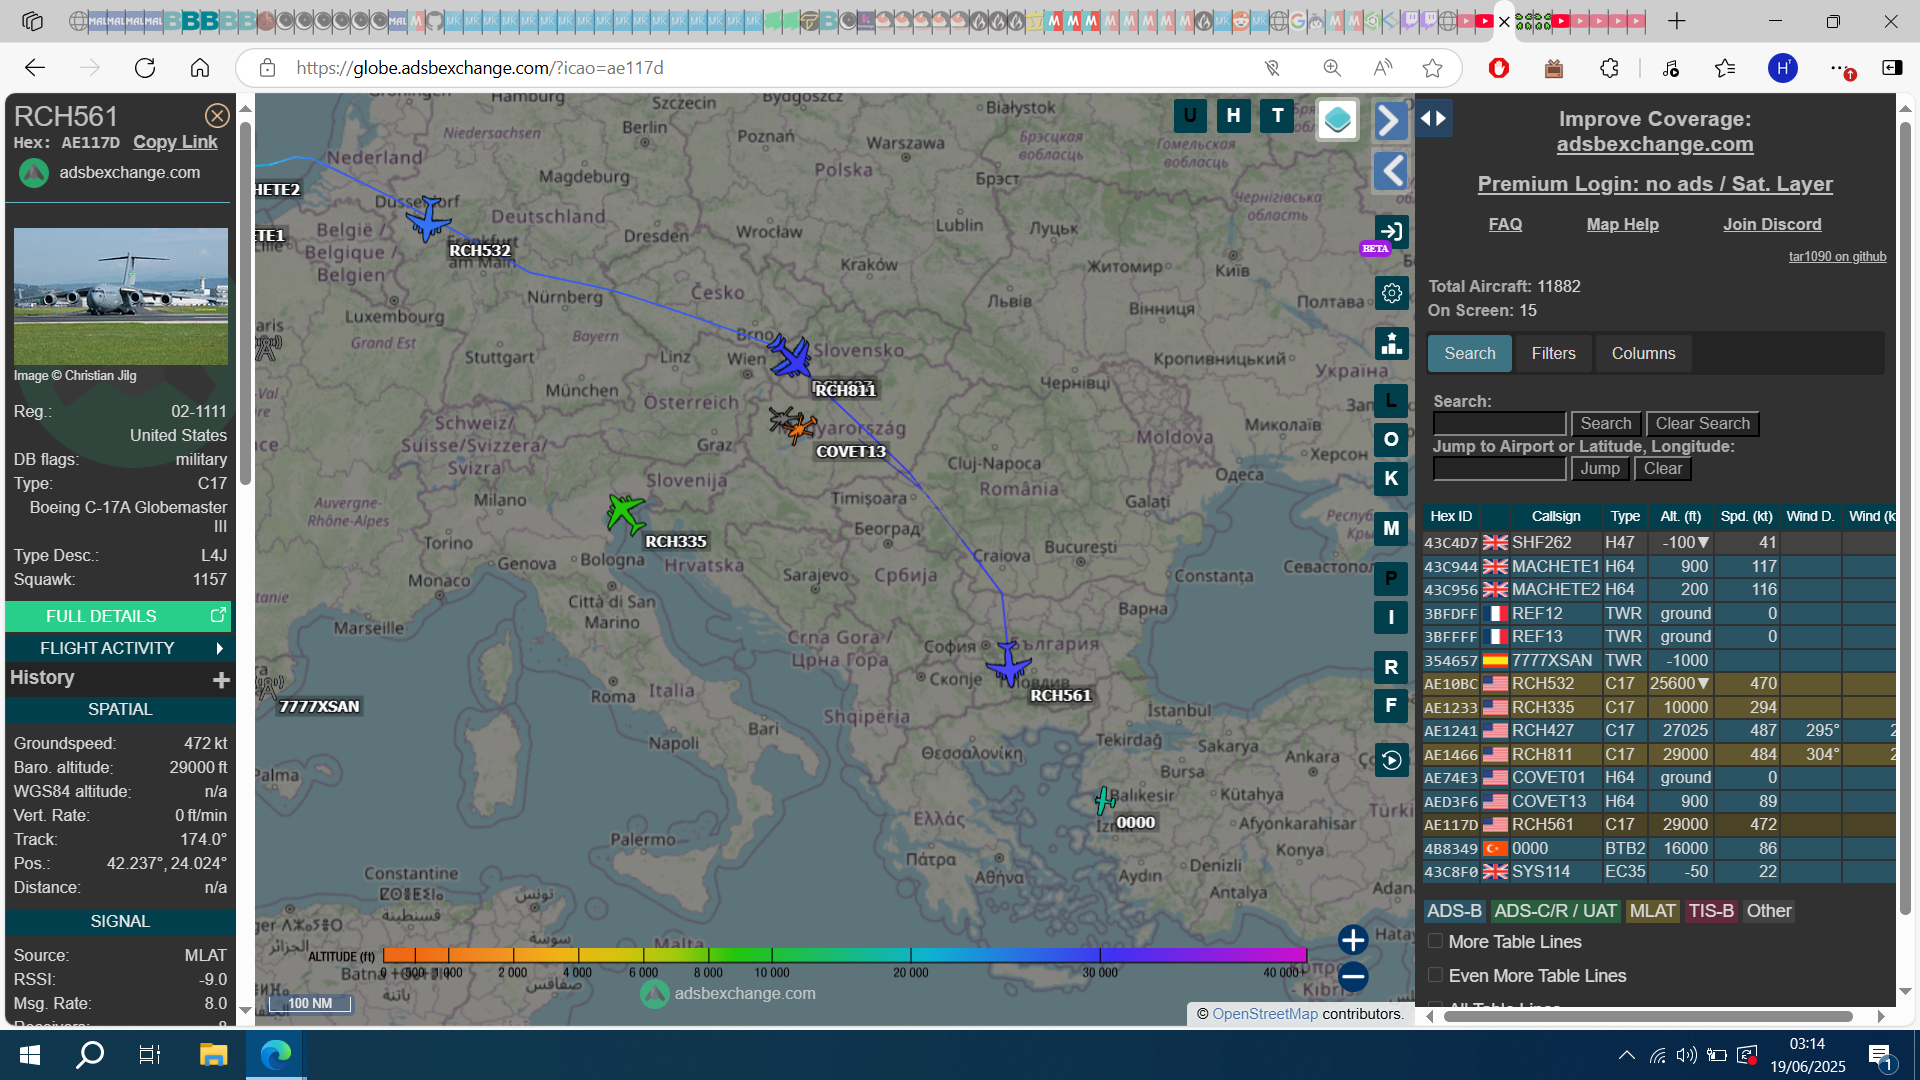
Task: Click the altitude color legend bar
Action: [844, 955]
